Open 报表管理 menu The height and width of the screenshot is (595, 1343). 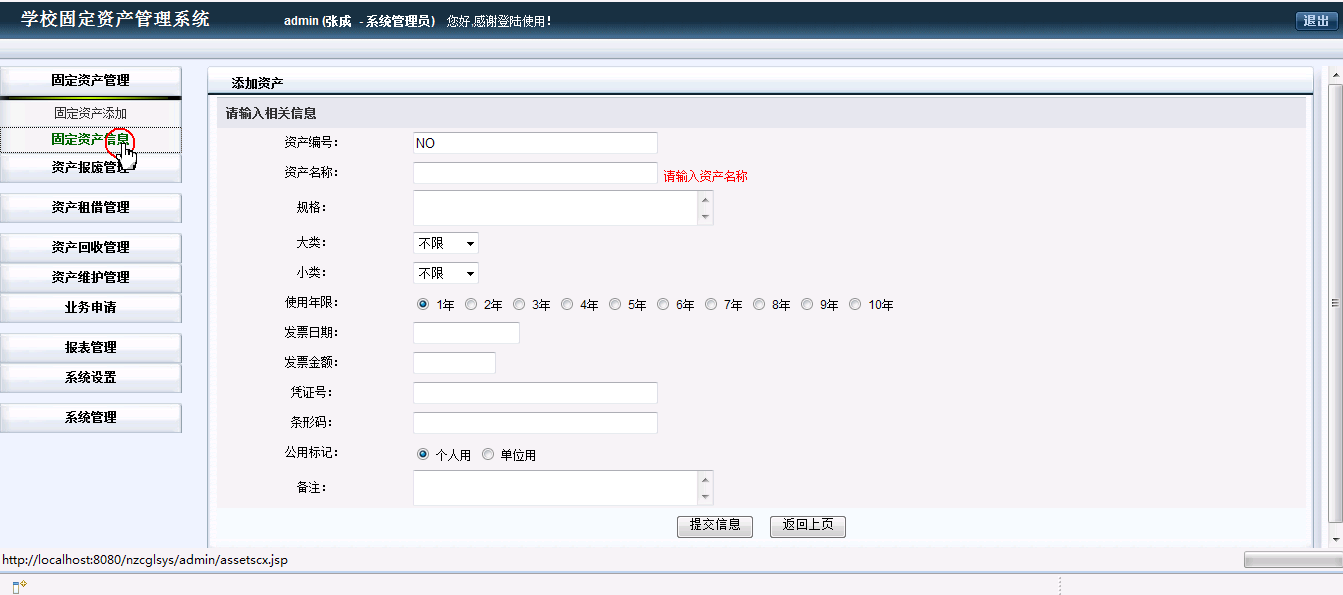[91, 348]
